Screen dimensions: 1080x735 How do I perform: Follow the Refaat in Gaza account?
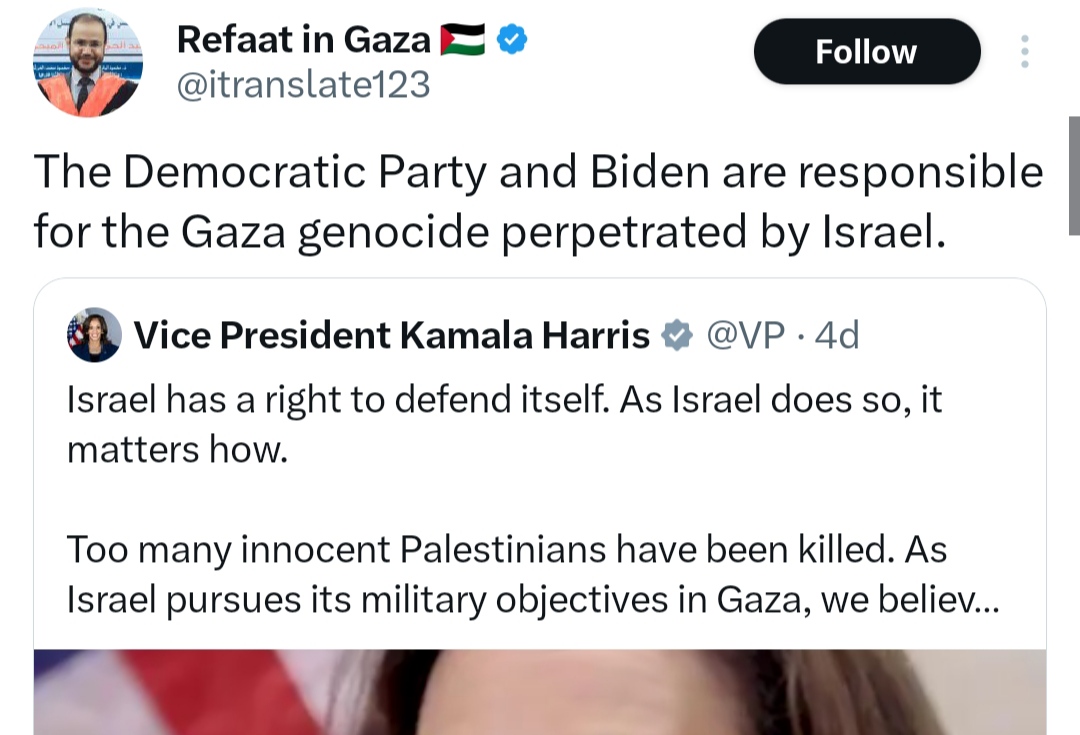(x=866, y=52)
